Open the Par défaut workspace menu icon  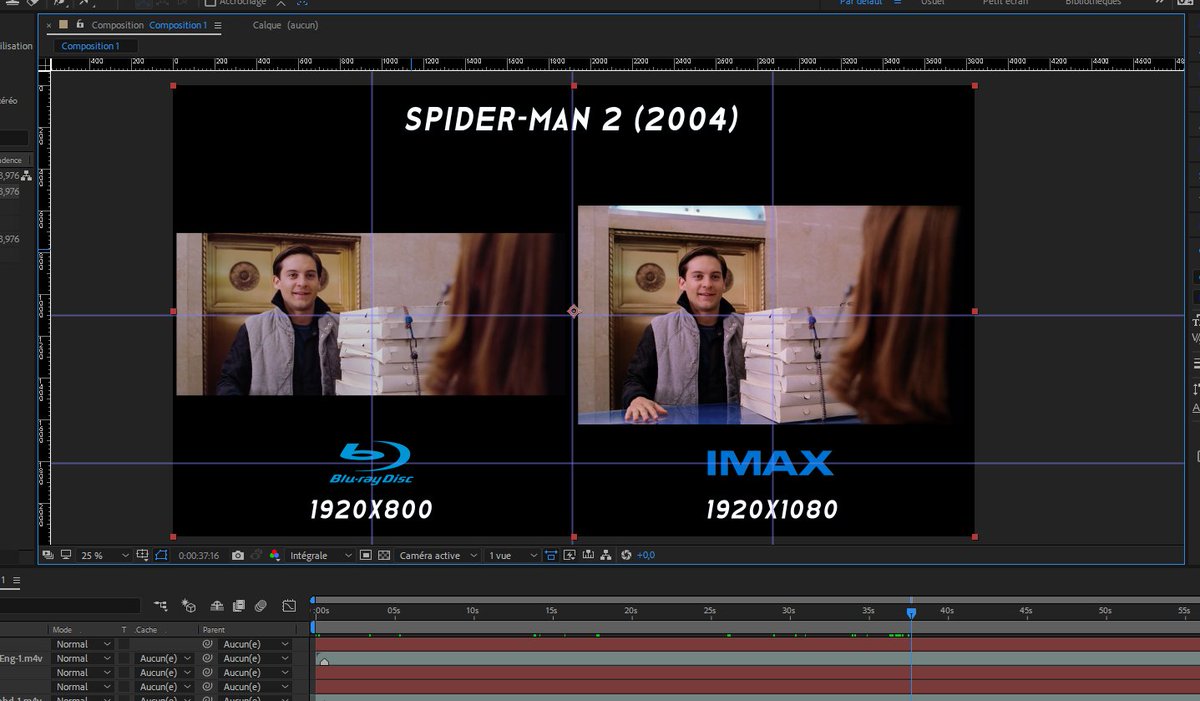pos(897,3)
